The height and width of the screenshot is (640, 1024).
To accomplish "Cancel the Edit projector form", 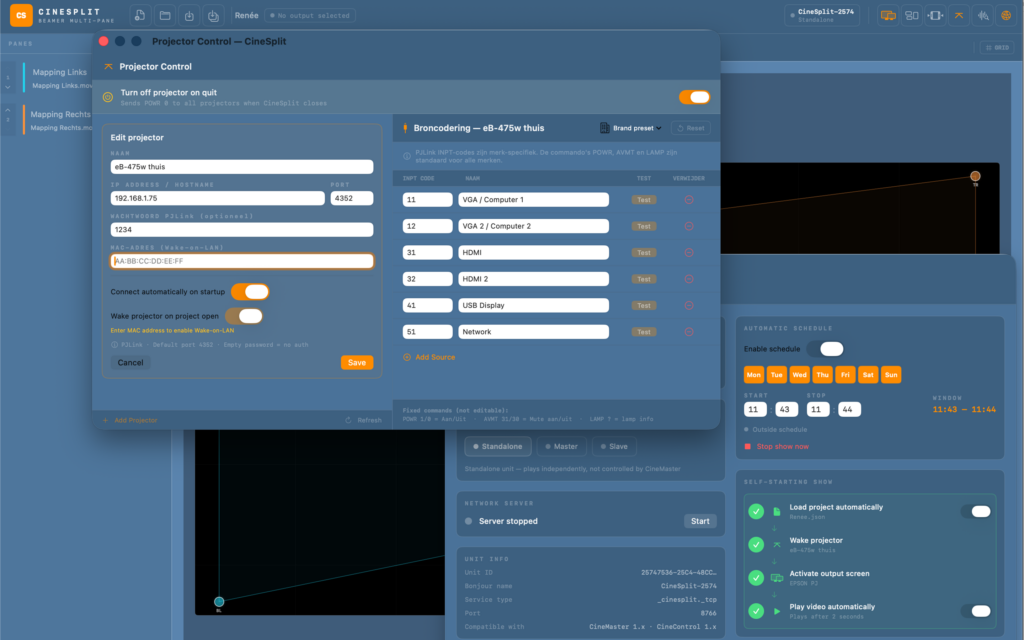I will tap(130, 362).
